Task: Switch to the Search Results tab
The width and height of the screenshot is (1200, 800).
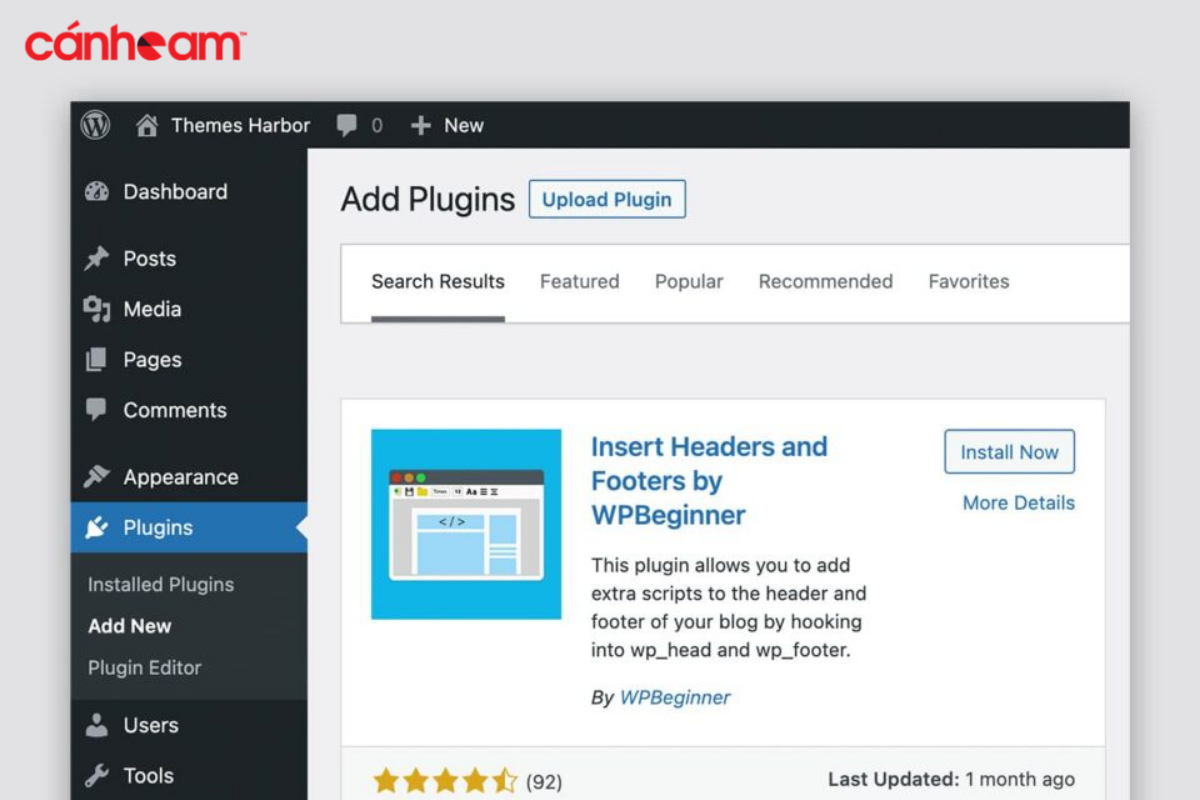Action: (x=438, y=282)
